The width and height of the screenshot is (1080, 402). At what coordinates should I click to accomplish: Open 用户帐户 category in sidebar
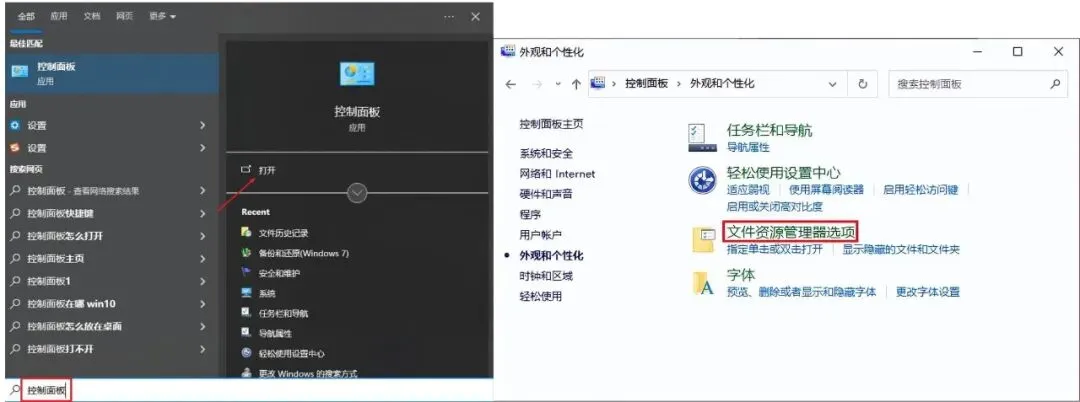click(541, 235)
